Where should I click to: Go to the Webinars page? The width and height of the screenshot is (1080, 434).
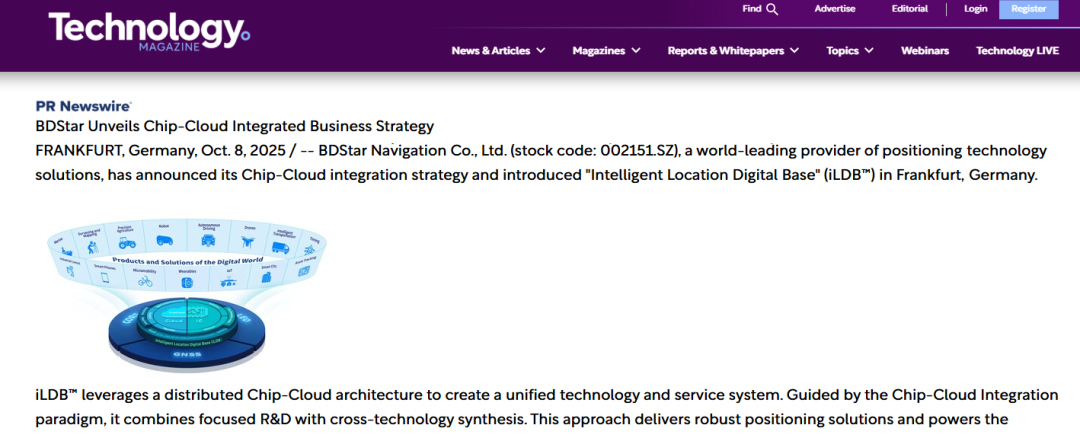(925, 50)
